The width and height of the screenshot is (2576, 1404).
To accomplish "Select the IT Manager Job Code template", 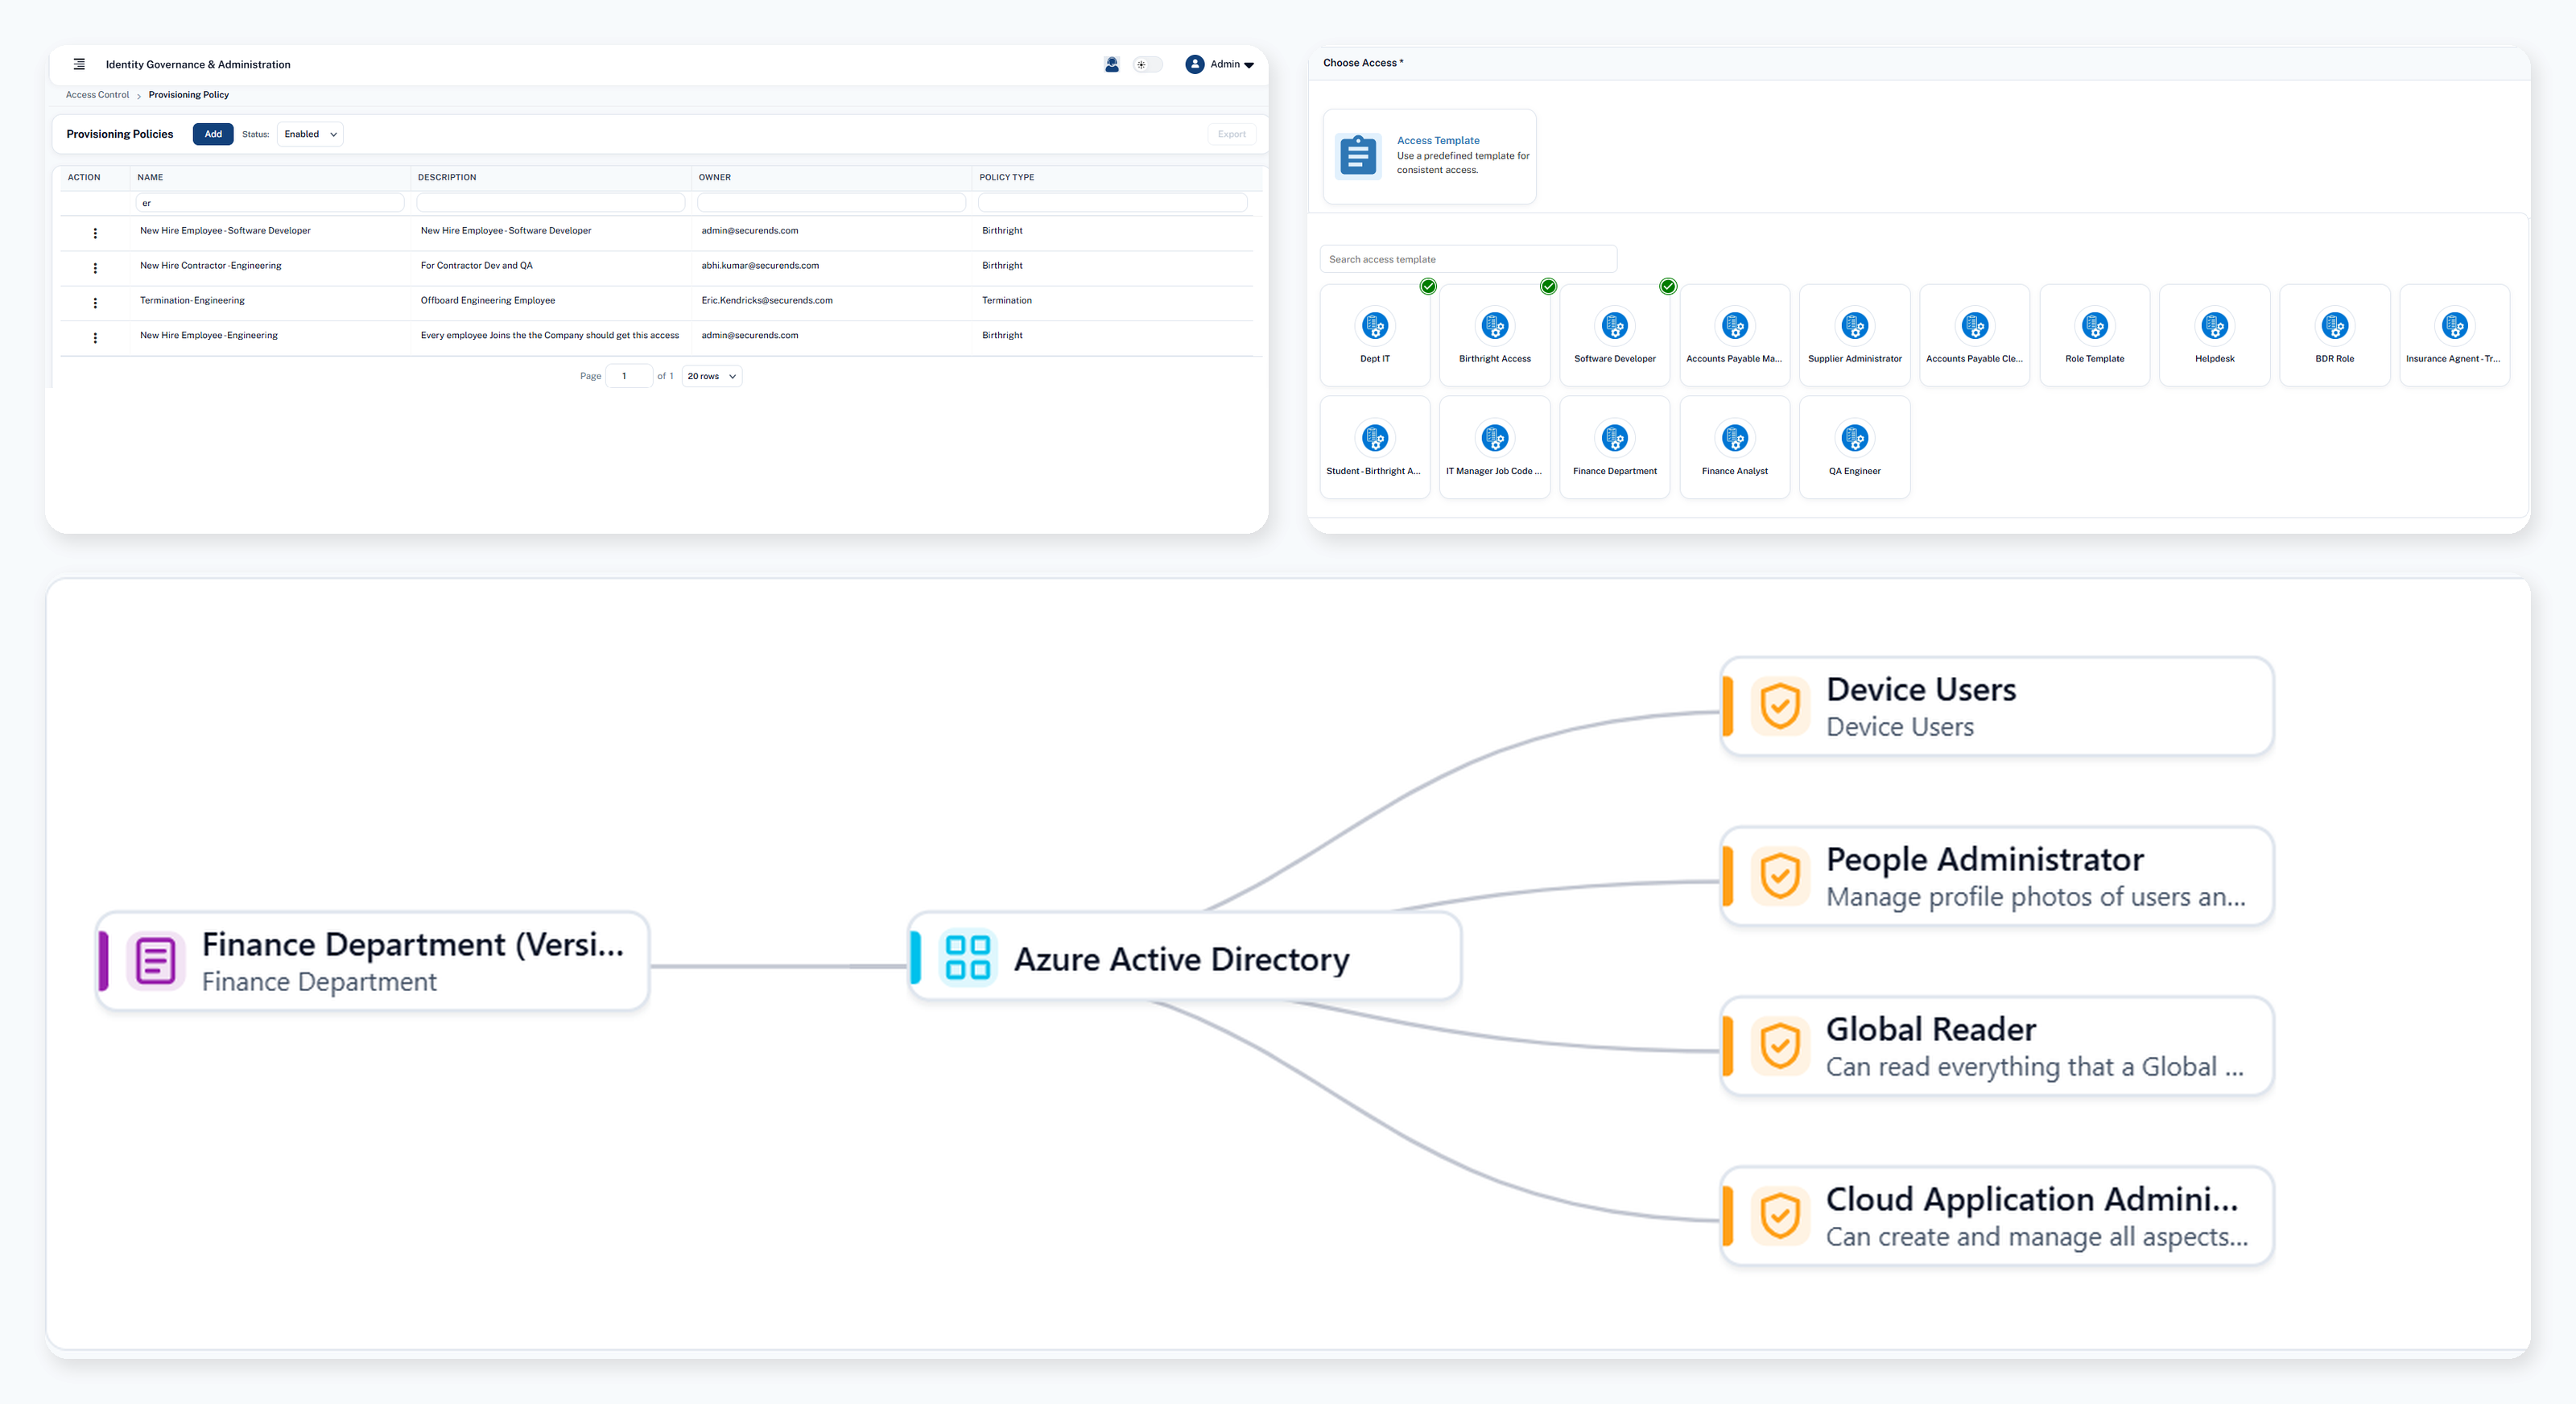I will (x=1495, y=447).
